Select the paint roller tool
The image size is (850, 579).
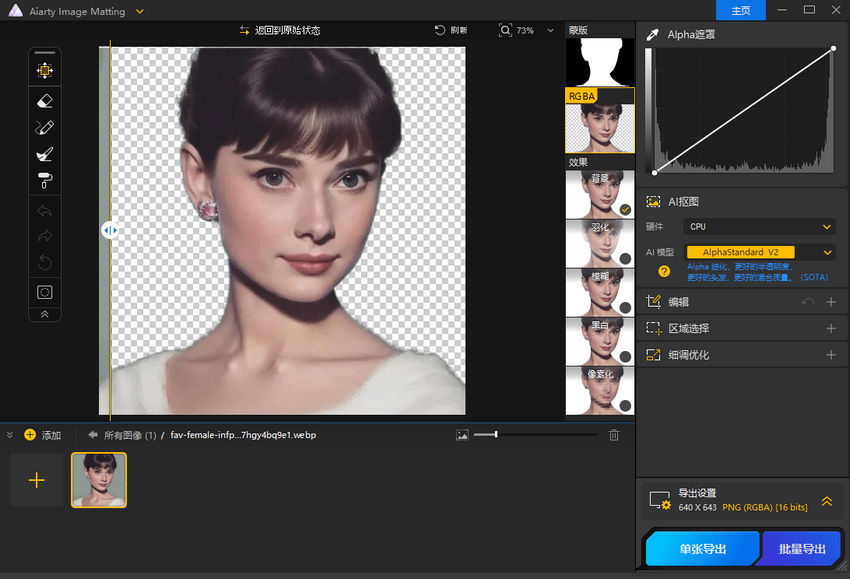(45, 181)
